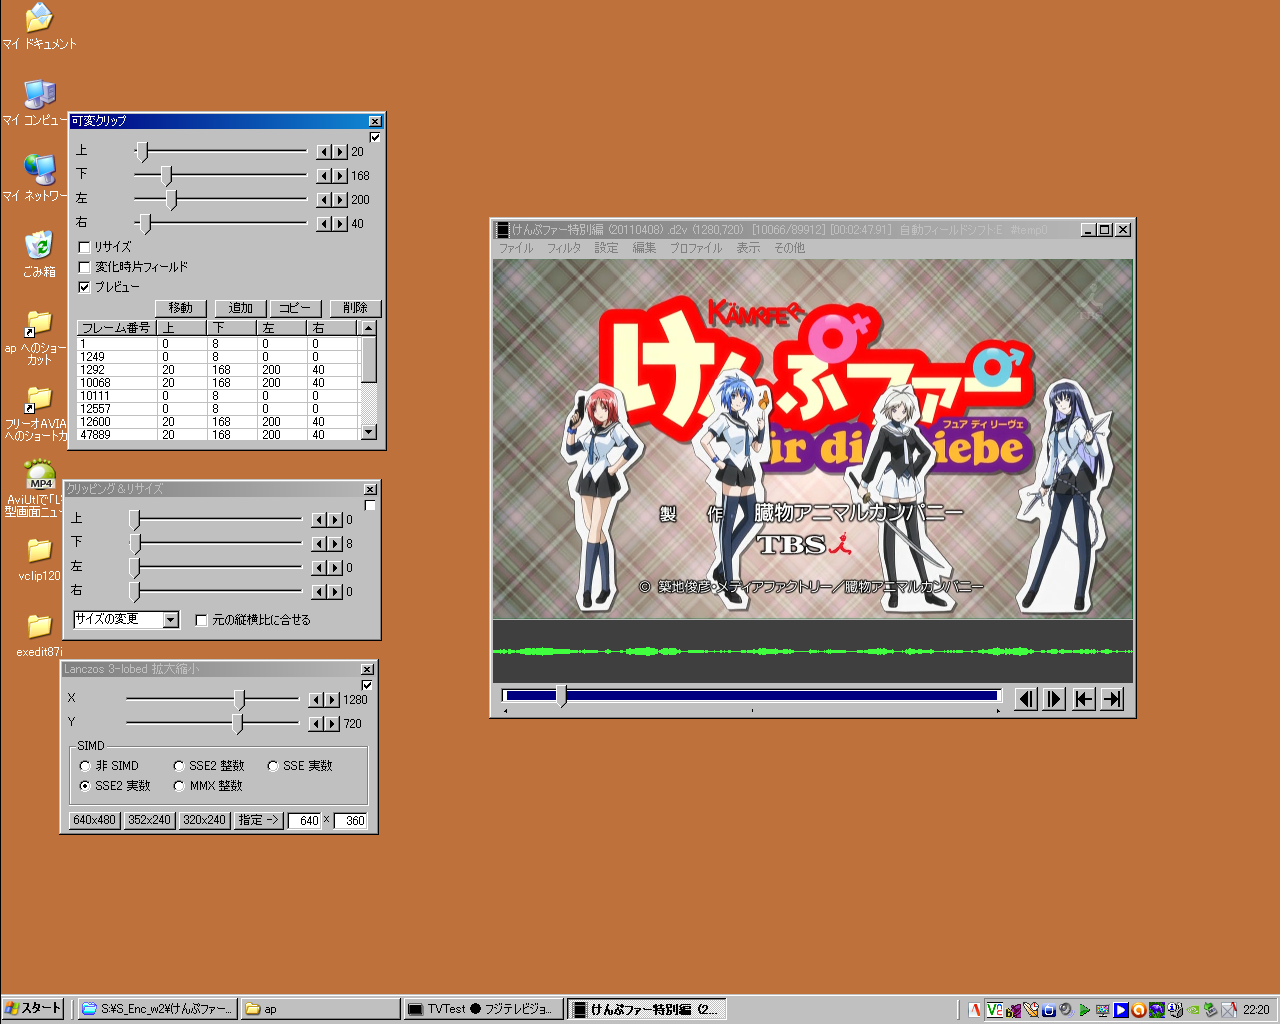
Task: Click 指定 -> button in Lanczos window
Action: [x=259, y=820]
